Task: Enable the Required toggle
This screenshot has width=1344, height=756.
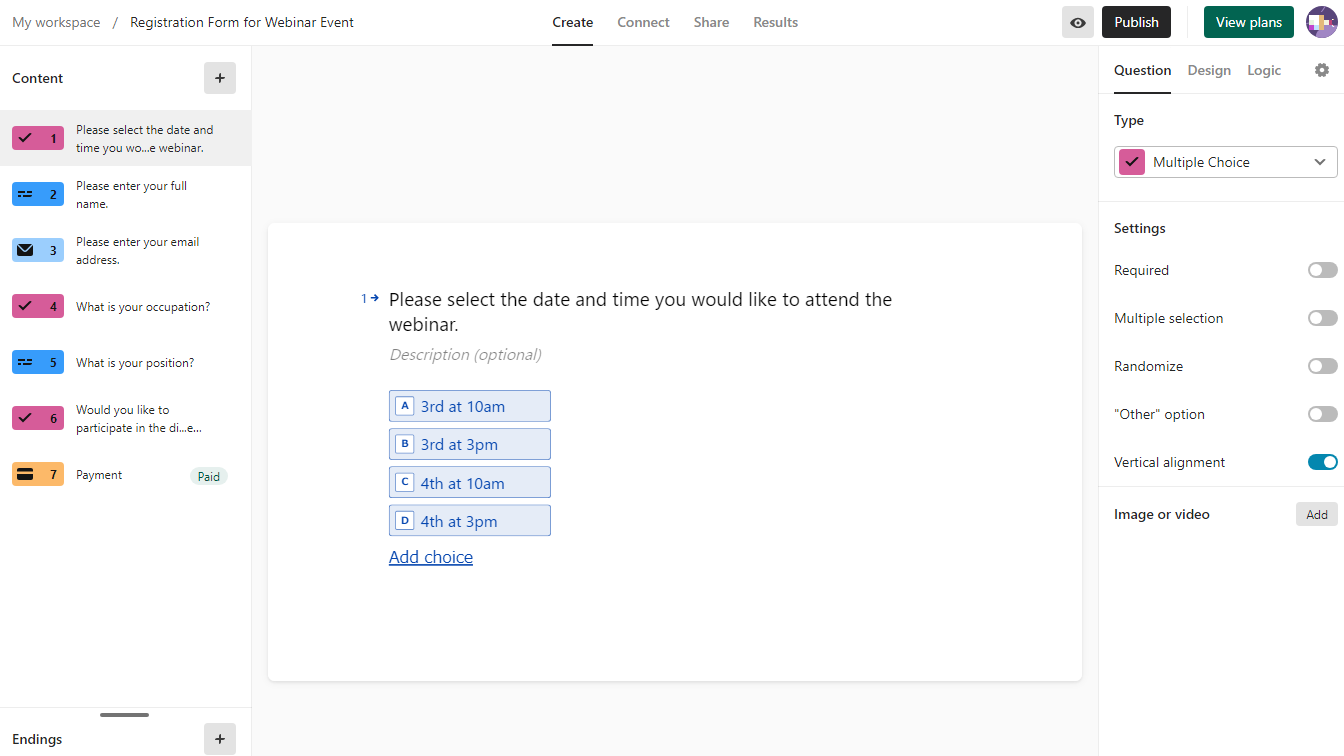Action: point(1322,270)
